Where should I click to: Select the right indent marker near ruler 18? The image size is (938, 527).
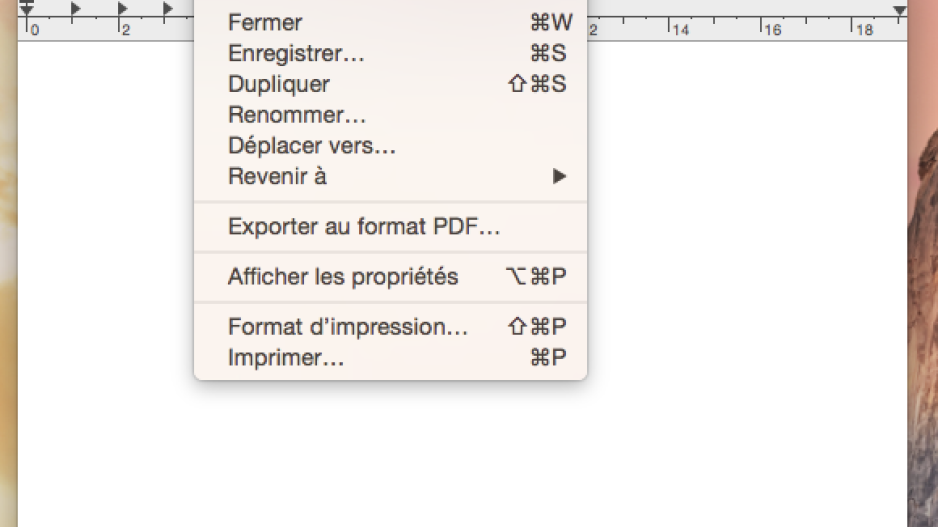[x=899, y=10]
